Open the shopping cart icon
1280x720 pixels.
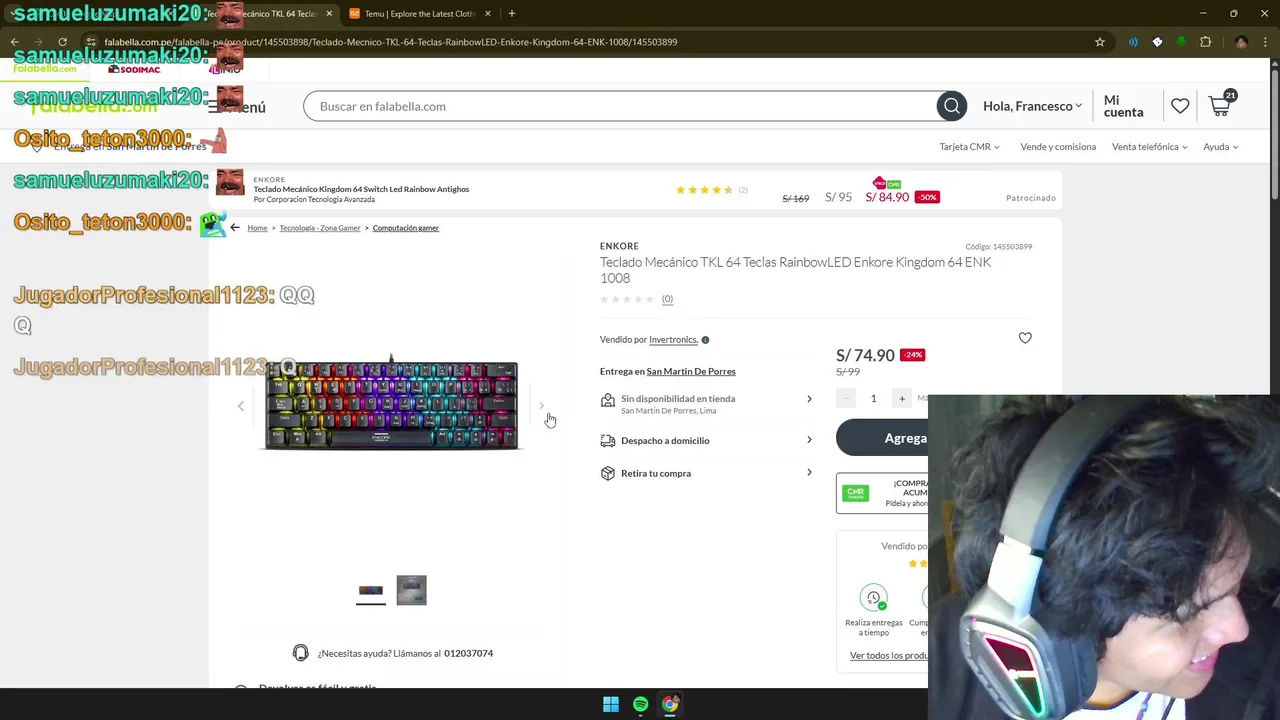1220,105
